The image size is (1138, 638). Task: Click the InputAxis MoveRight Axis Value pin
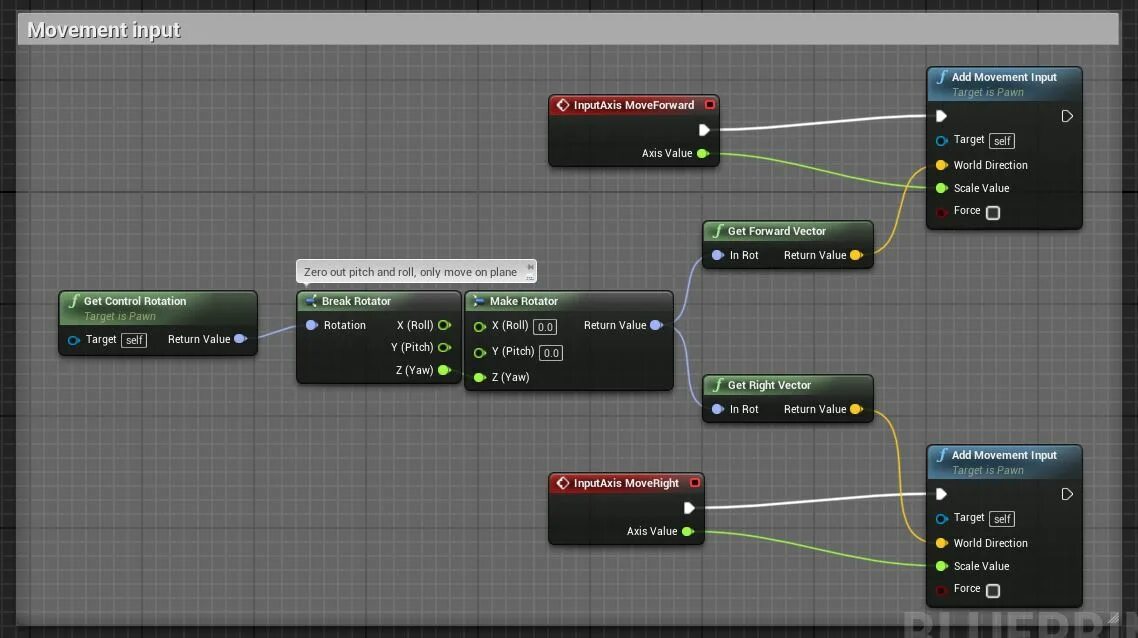click(688, 531)
